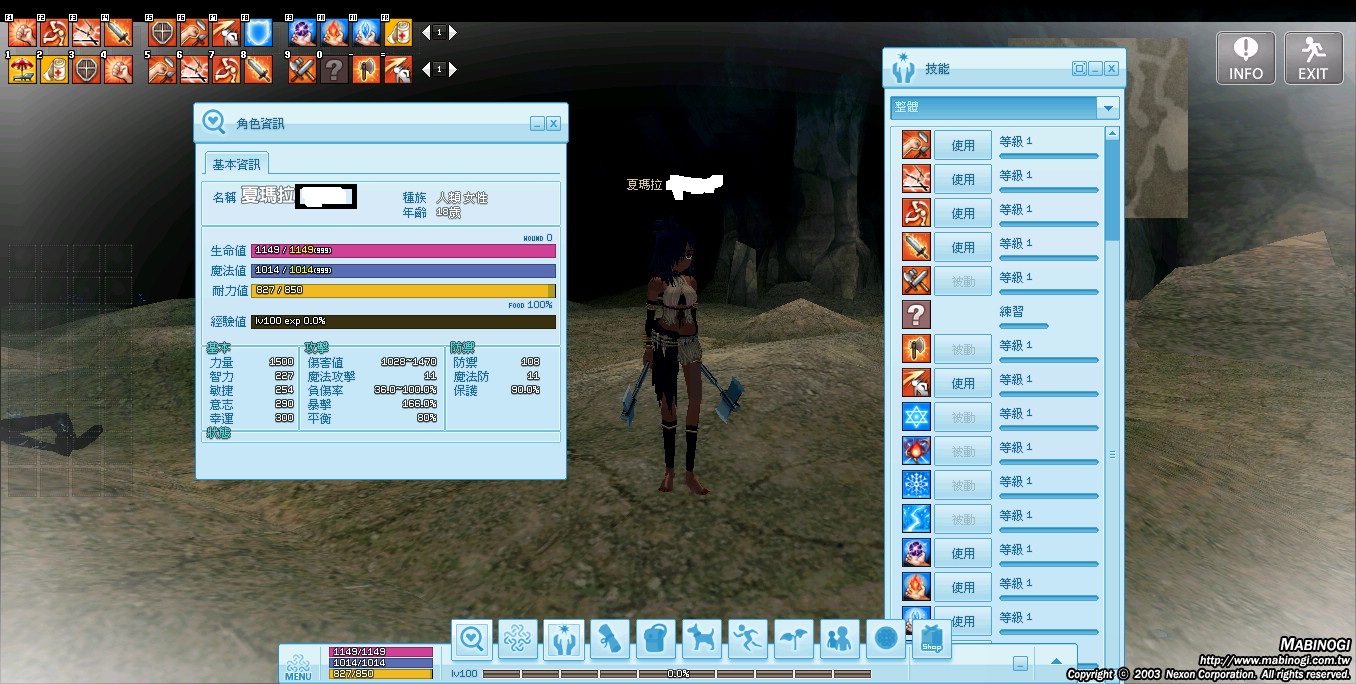Viewport: 1356px width, 684px height.
Task: Advance top hotkey bar page with right arrow
Action: pyautogui.click(x=453, y=33)
